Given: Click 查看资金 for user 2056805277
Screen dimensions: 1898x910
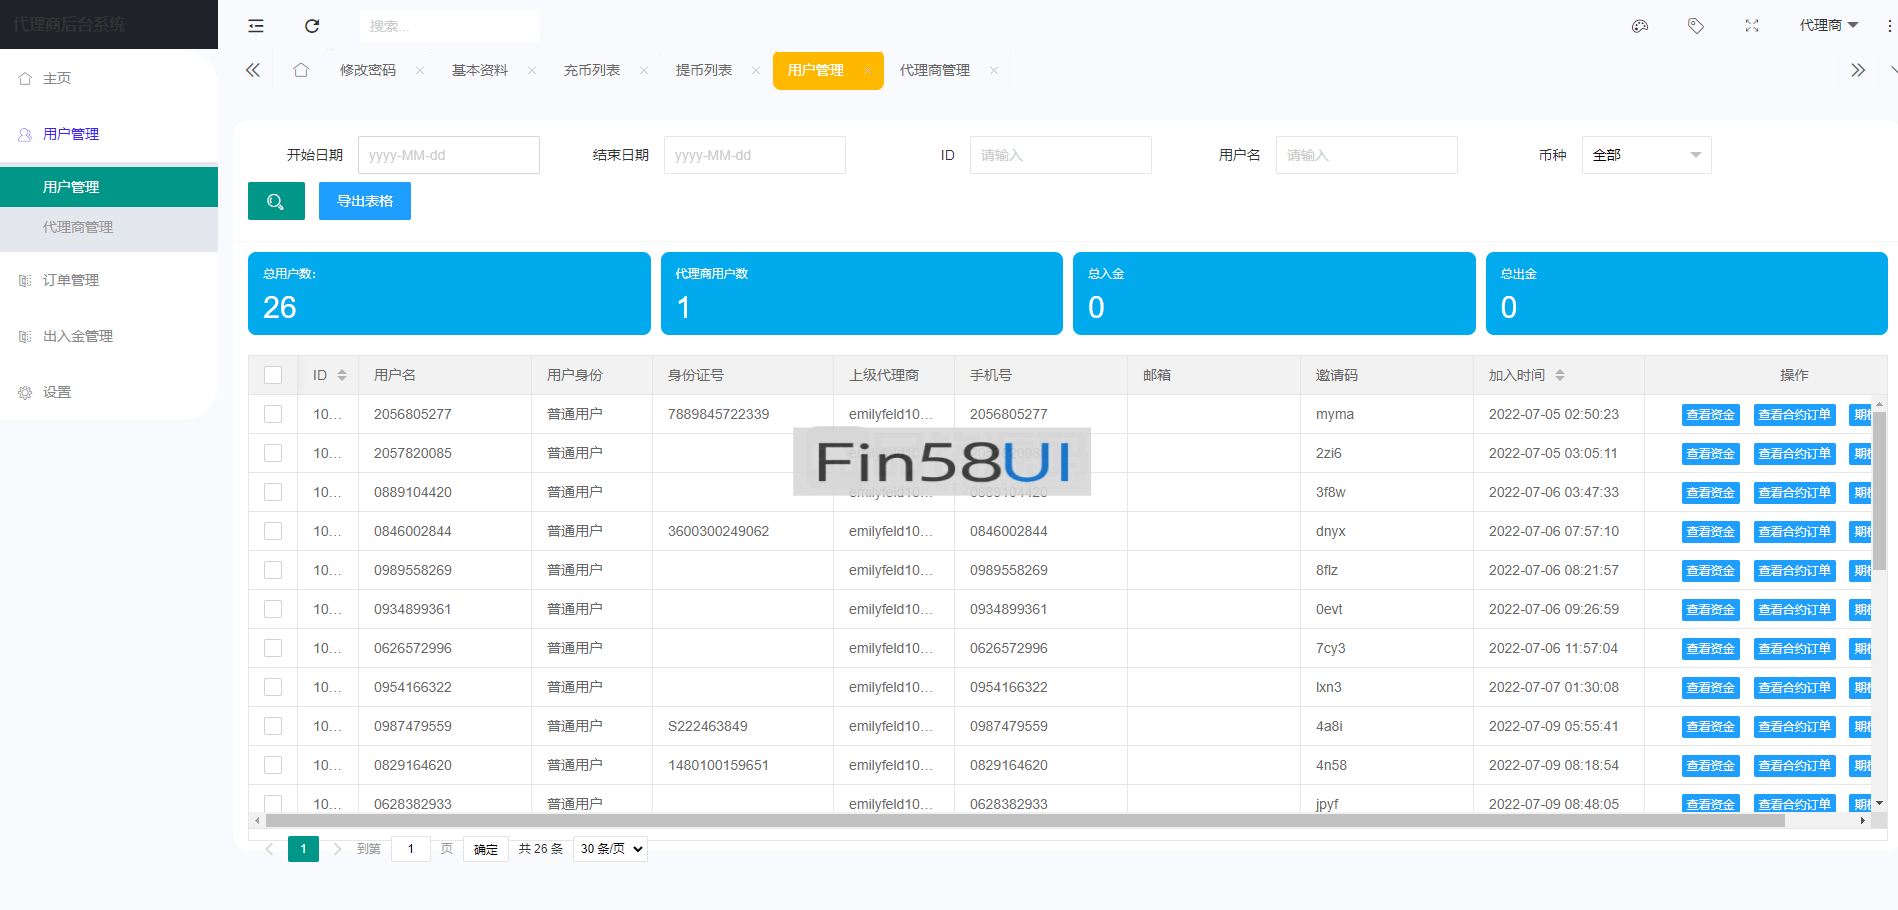Looking at the screenshot, I should tap(1710, 415).
